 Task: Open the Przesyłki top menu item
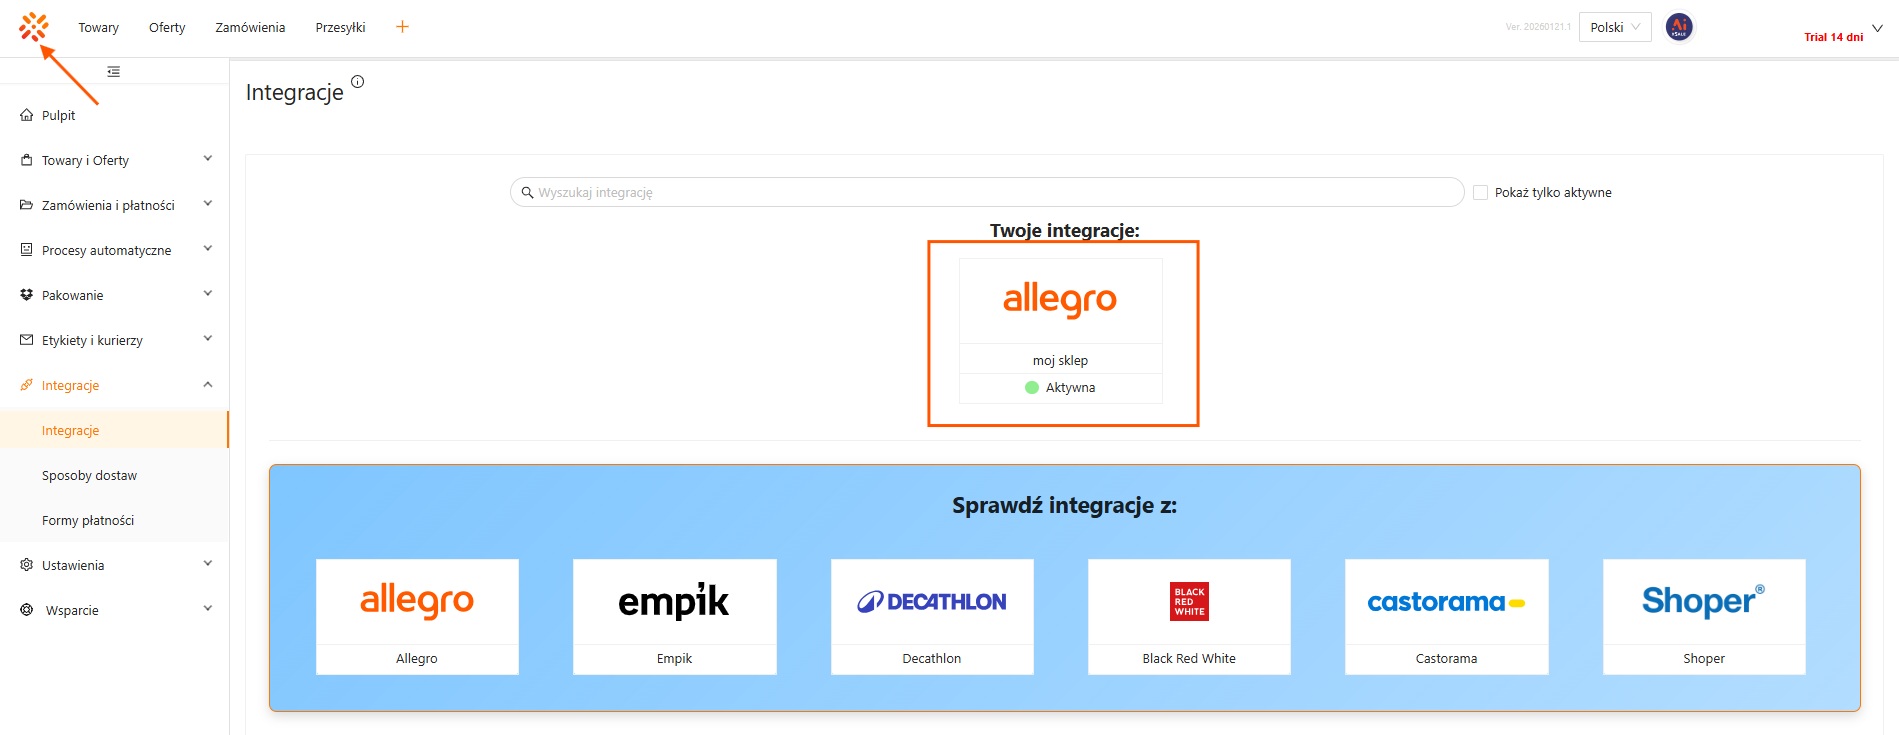pos(340,28)
